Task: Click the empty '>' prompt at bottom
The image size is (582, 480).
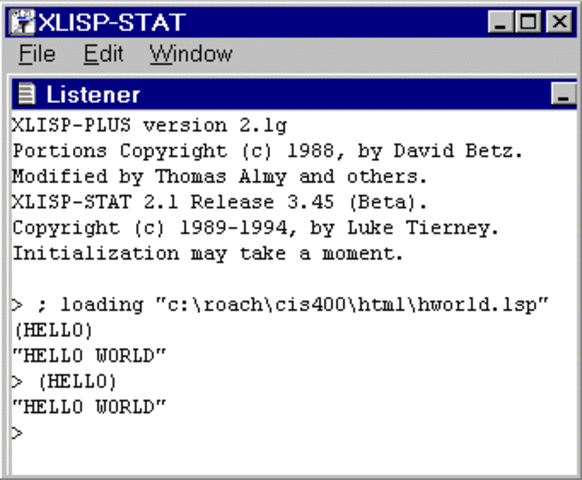Action: click(x=17, y=433)
